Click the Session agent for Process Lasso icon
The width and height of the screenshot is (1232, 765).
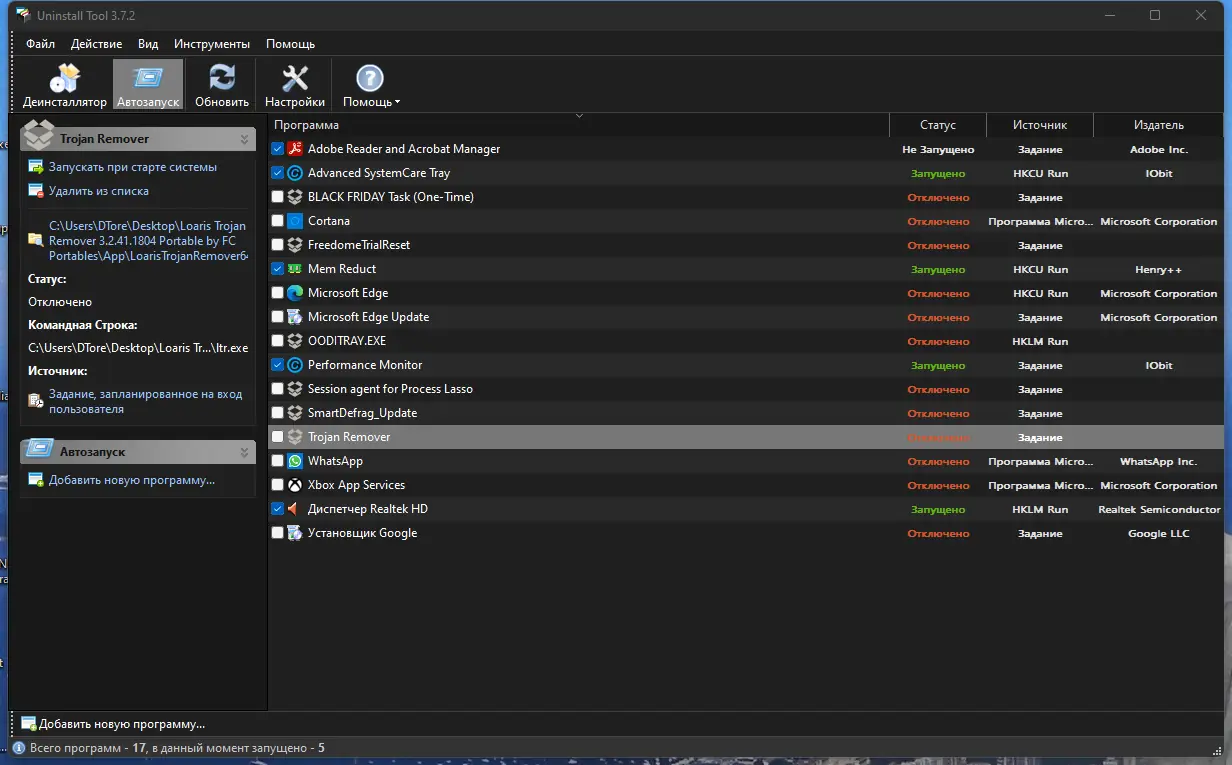pyautogui.click(x=295, y=389)
